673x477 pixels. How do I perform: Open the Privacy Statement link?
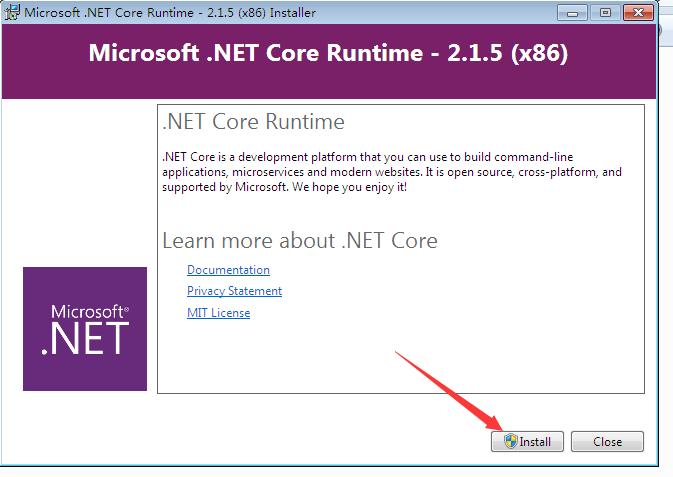pyautogui.click(x=234, y=291)
